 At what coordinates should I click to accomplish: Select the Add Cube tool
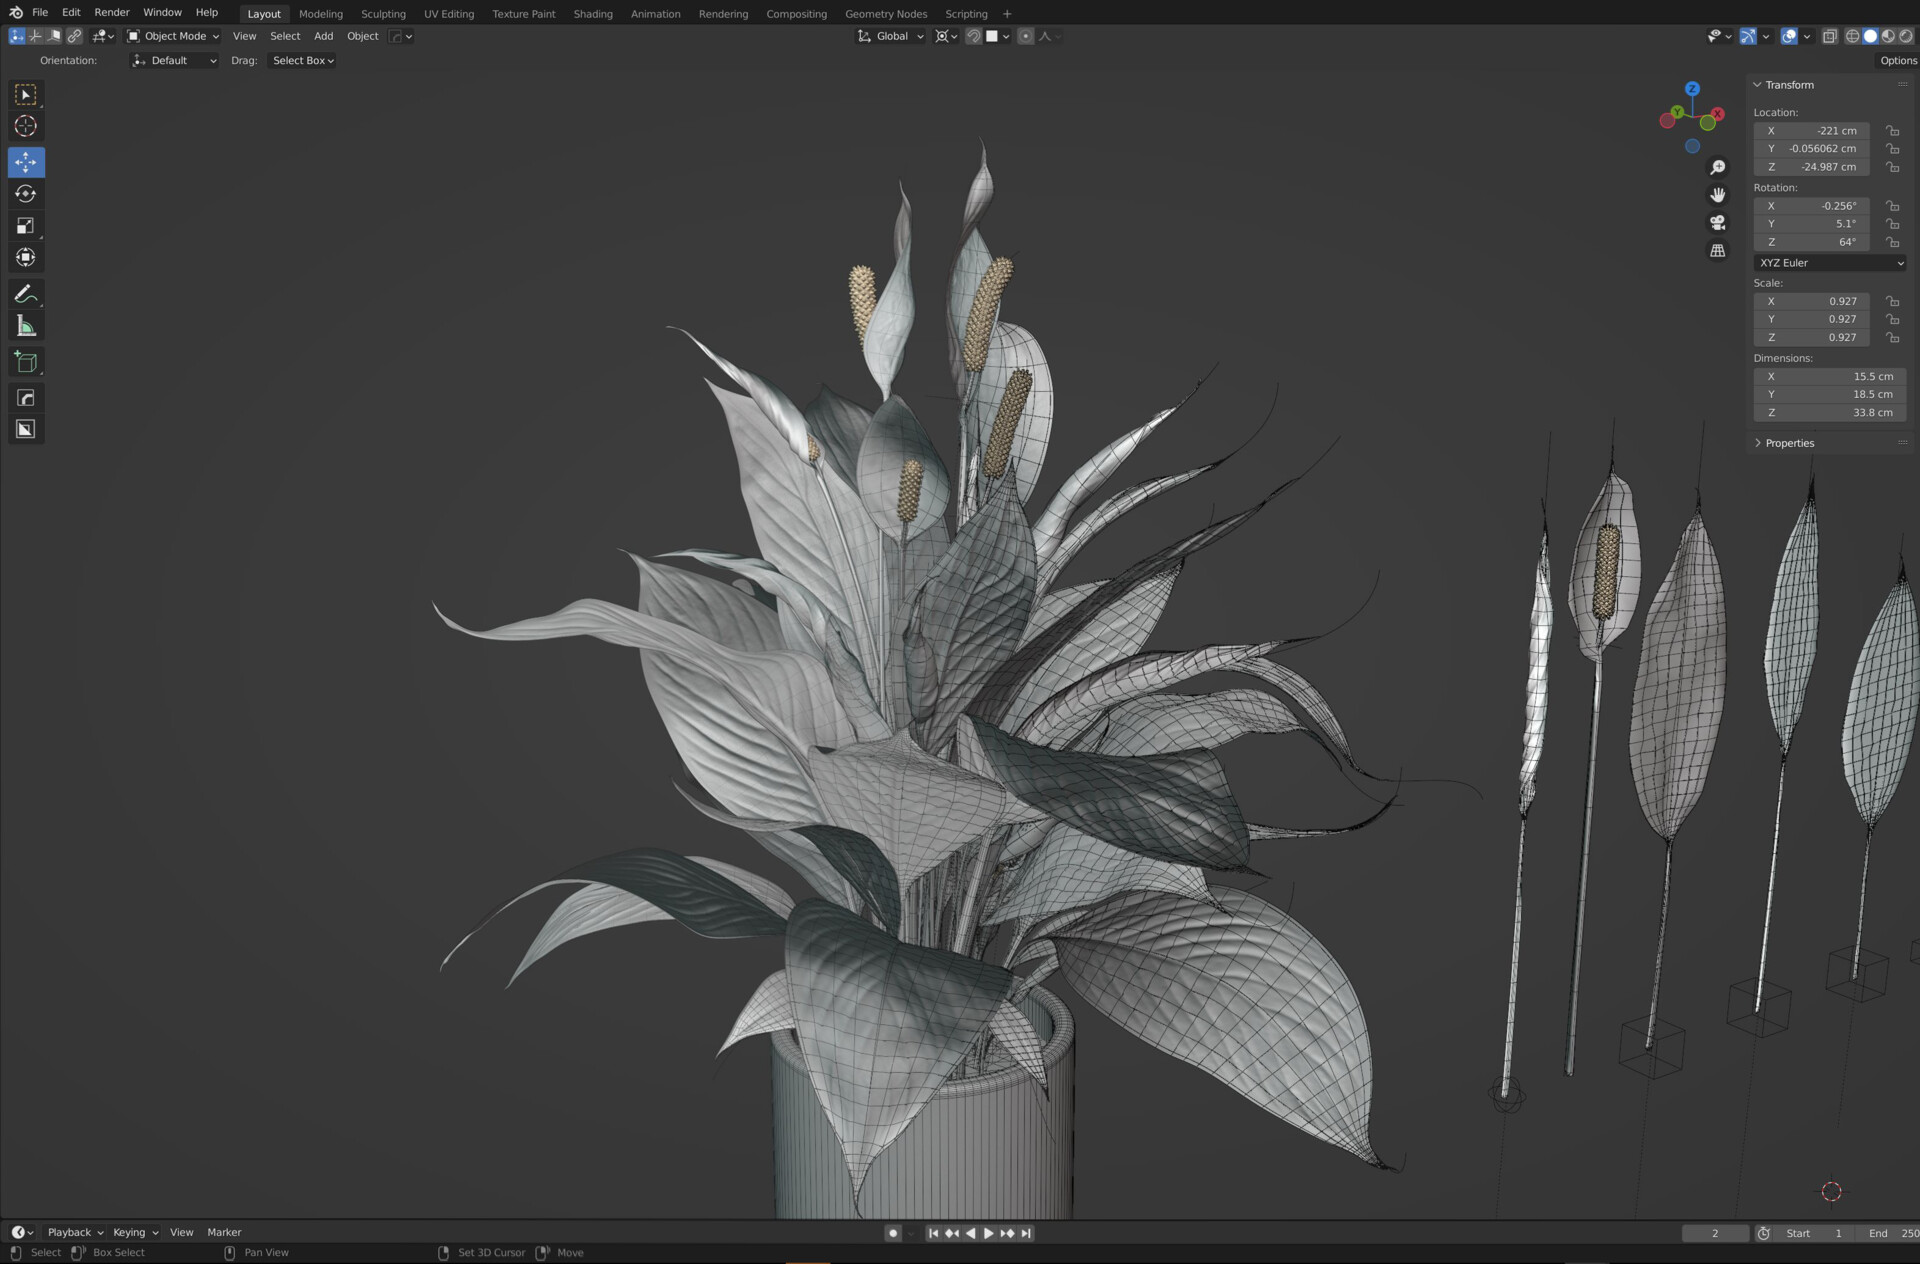click(25, 361)
